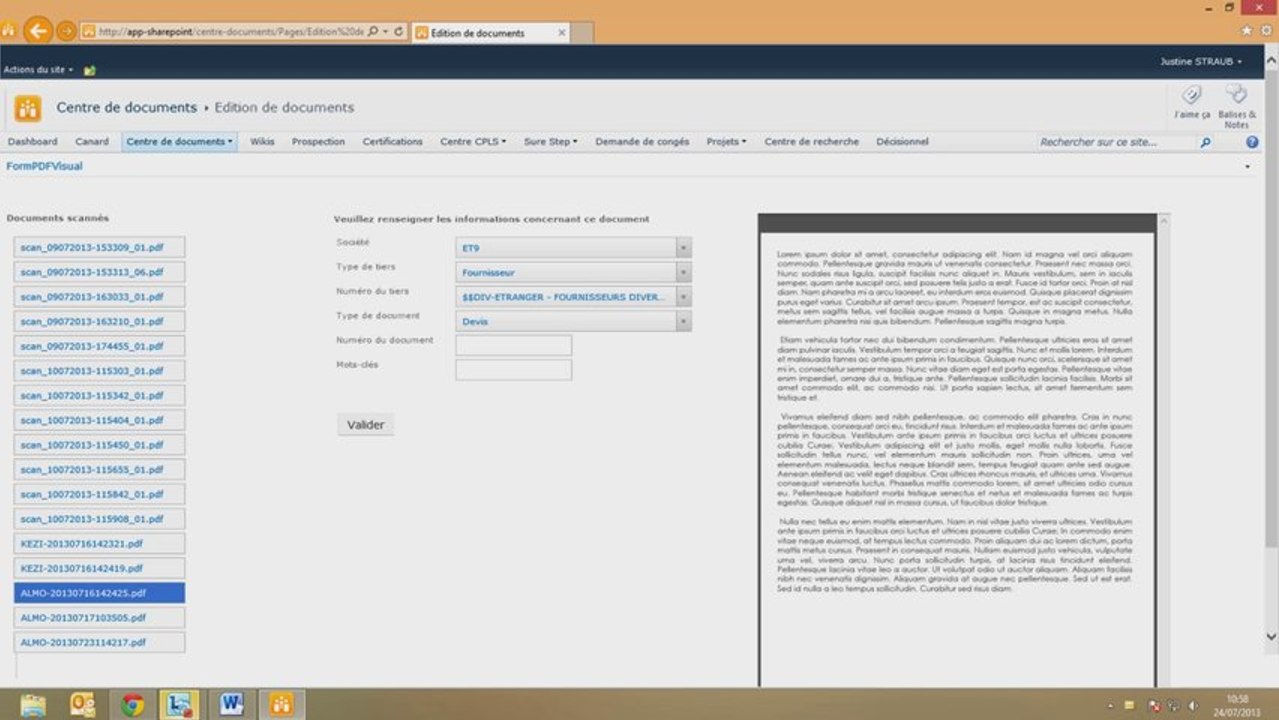
Task: Click the Rechercher sur ce site box
Action: pos(1115,143)
